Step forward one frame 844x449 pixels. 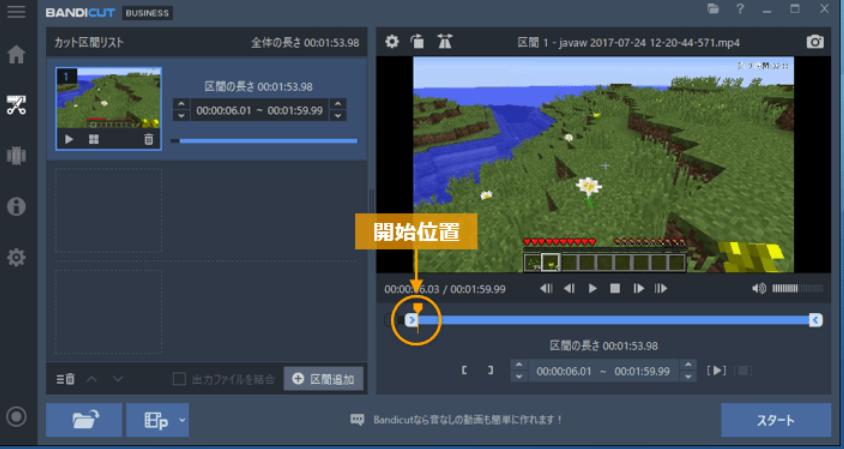pos(638,289)
